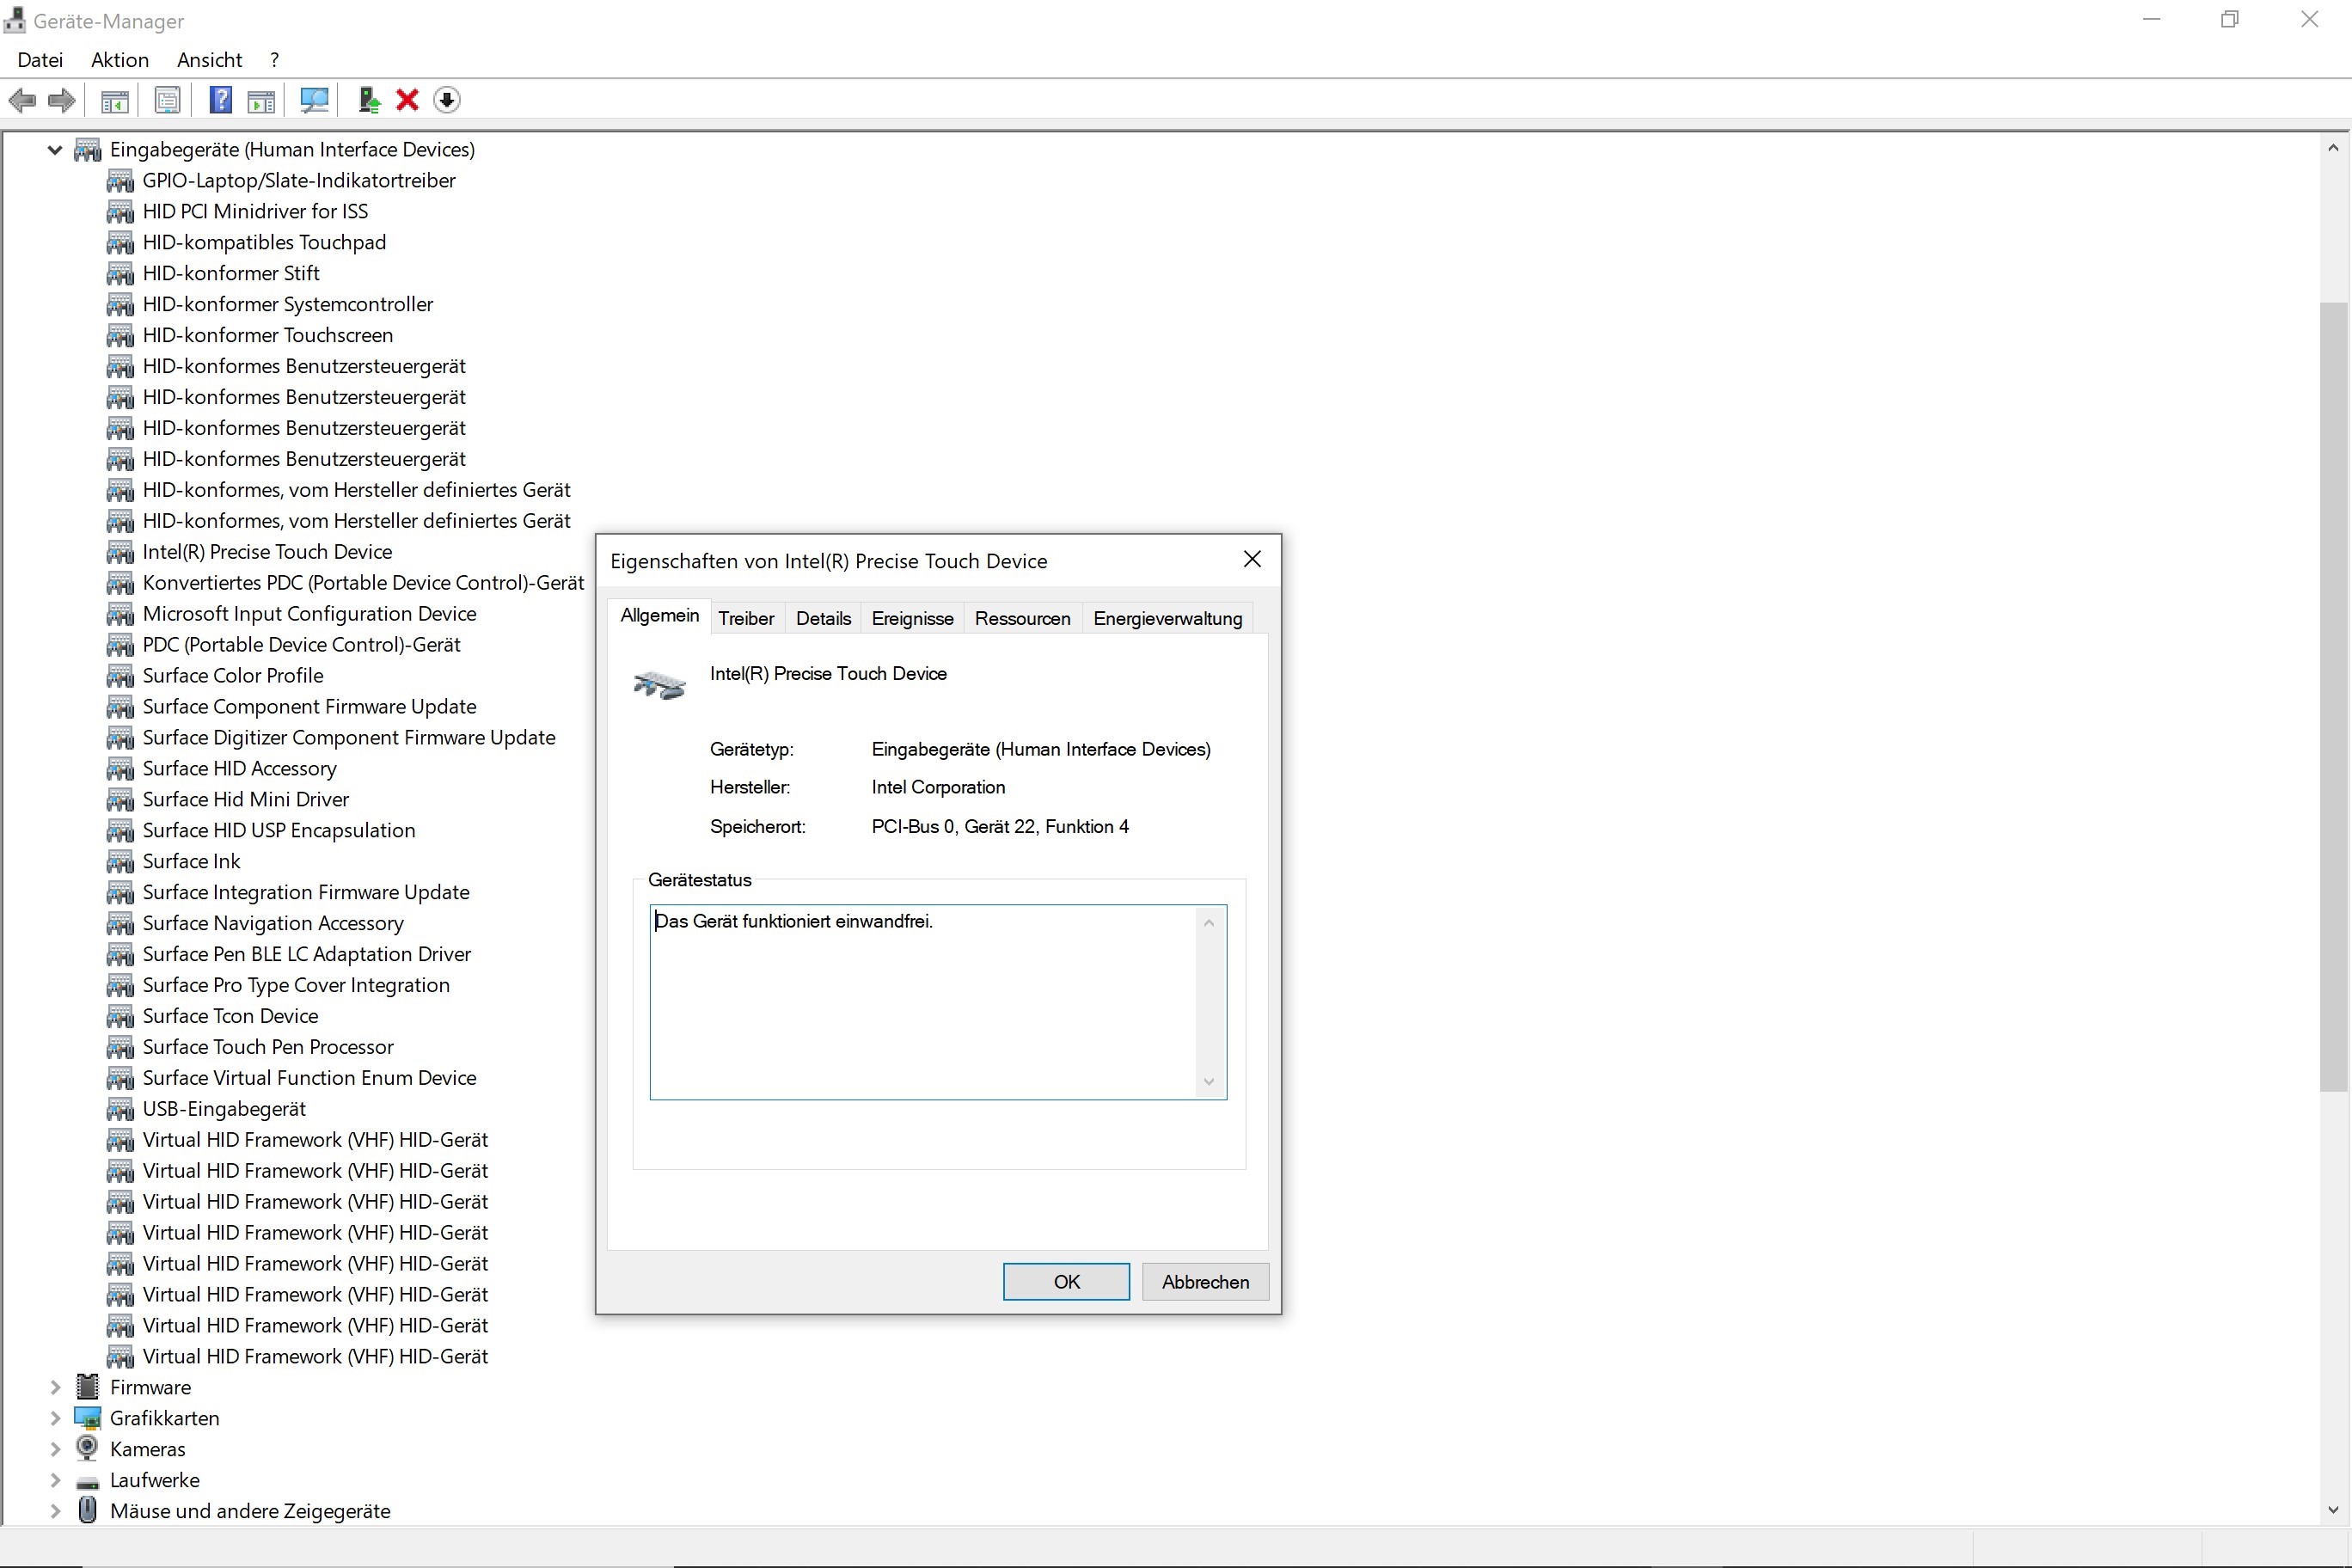Click the device icon in the properties dialog

[x=660, y=684]
